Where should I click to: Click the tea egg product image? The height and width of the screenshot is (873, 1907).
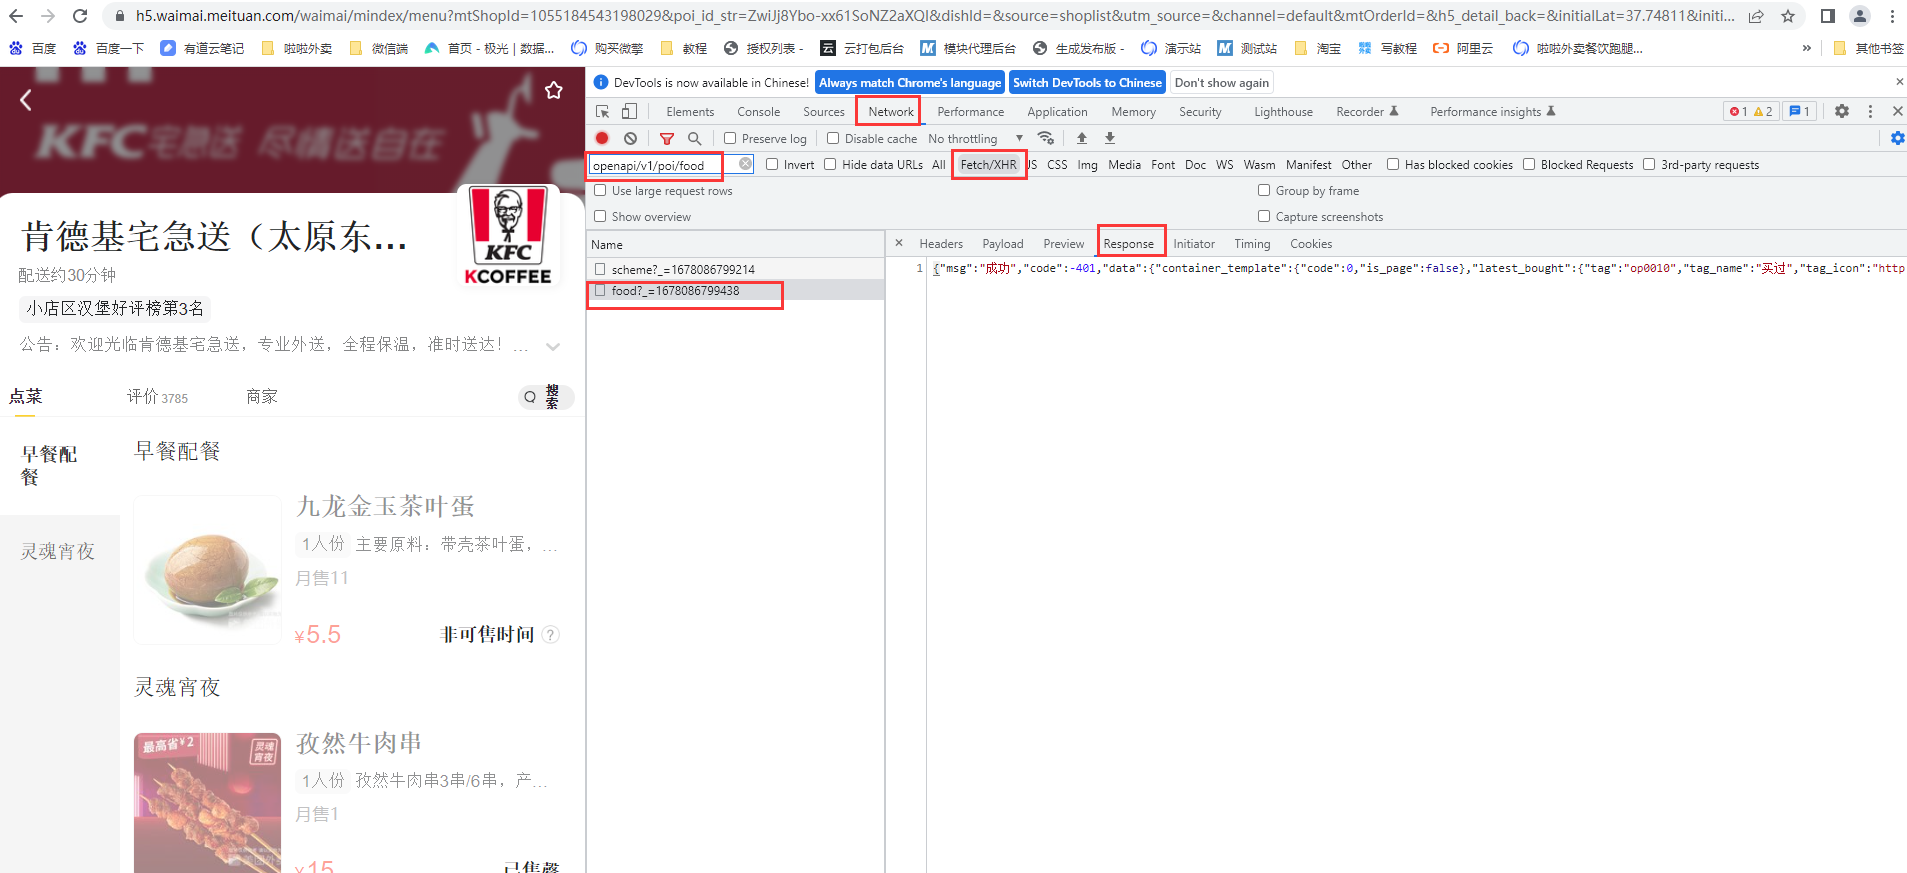[x=208, y=570]
